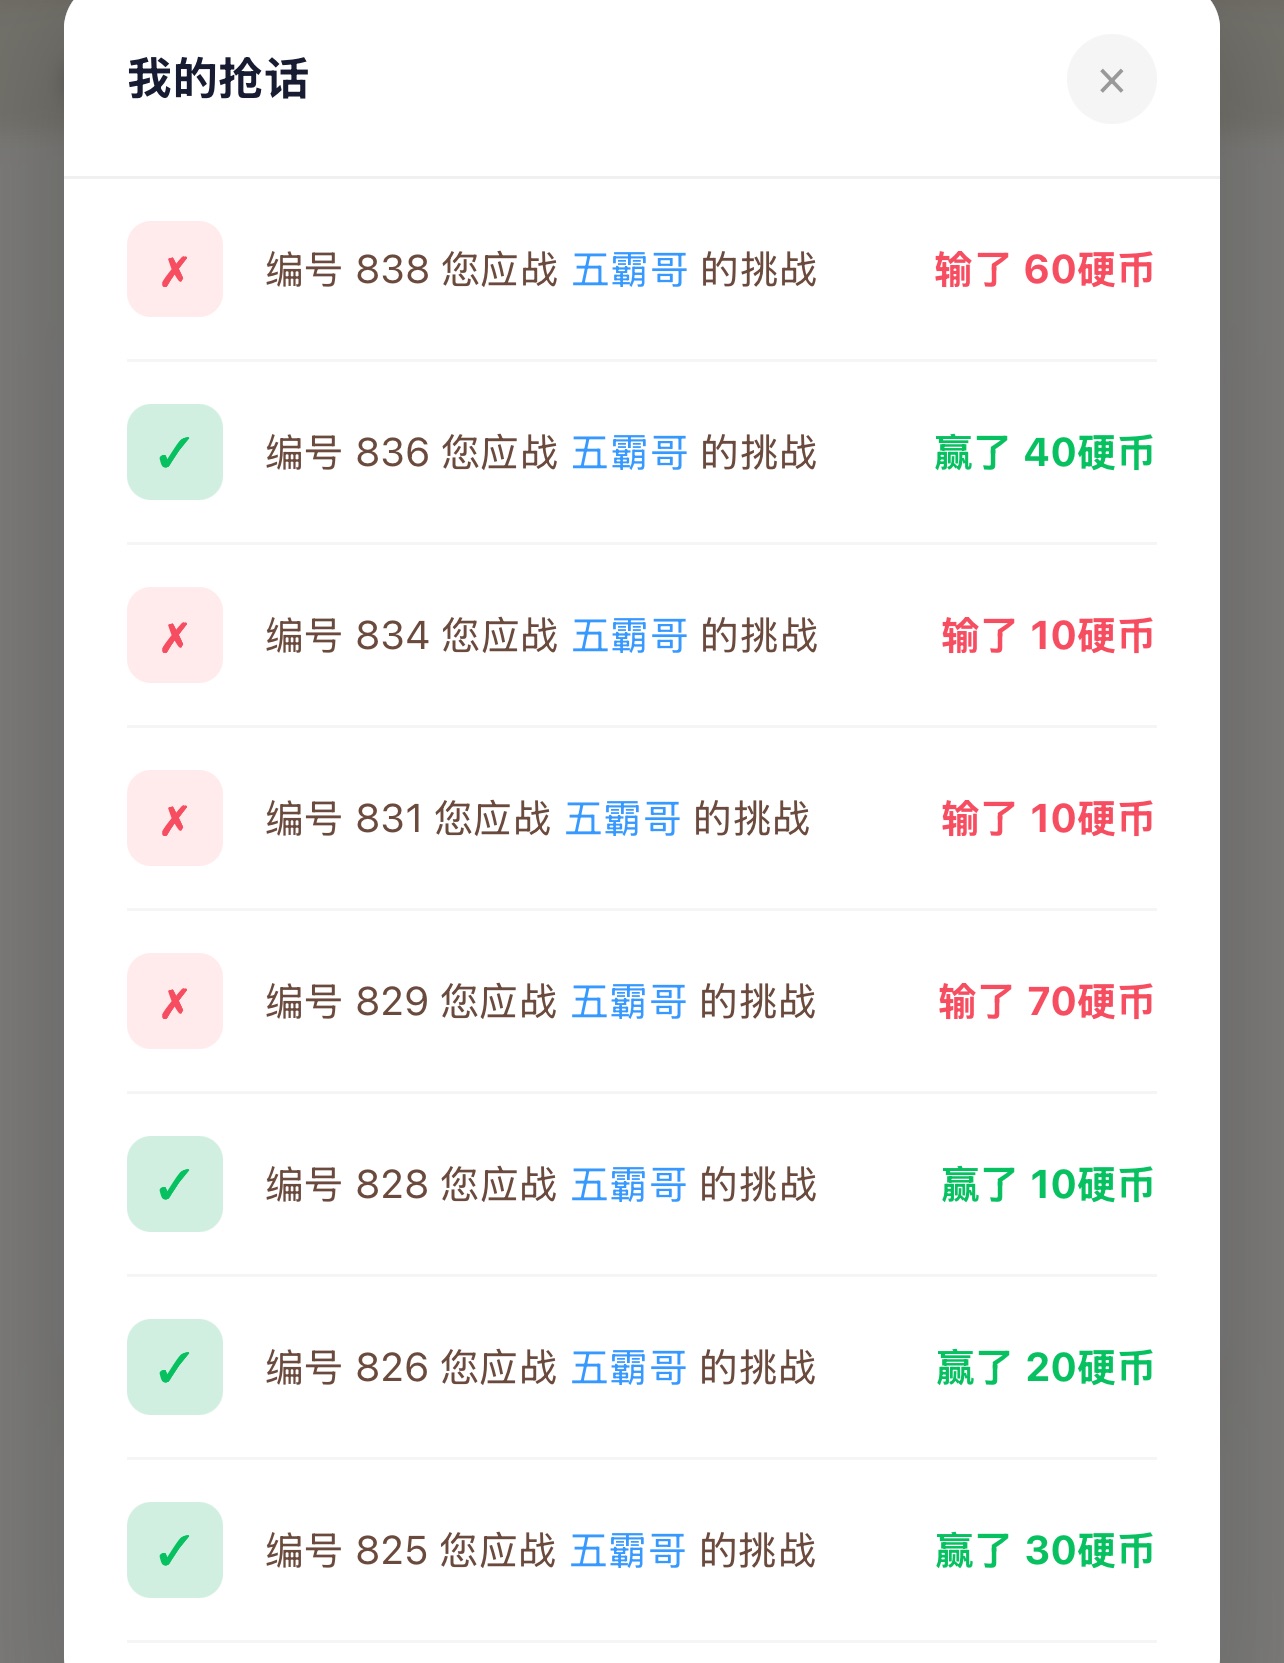The width and height of the screenshot is (1284, 1663).
Task: Click red X icon for entry 829
Action: pos(175,1001)
